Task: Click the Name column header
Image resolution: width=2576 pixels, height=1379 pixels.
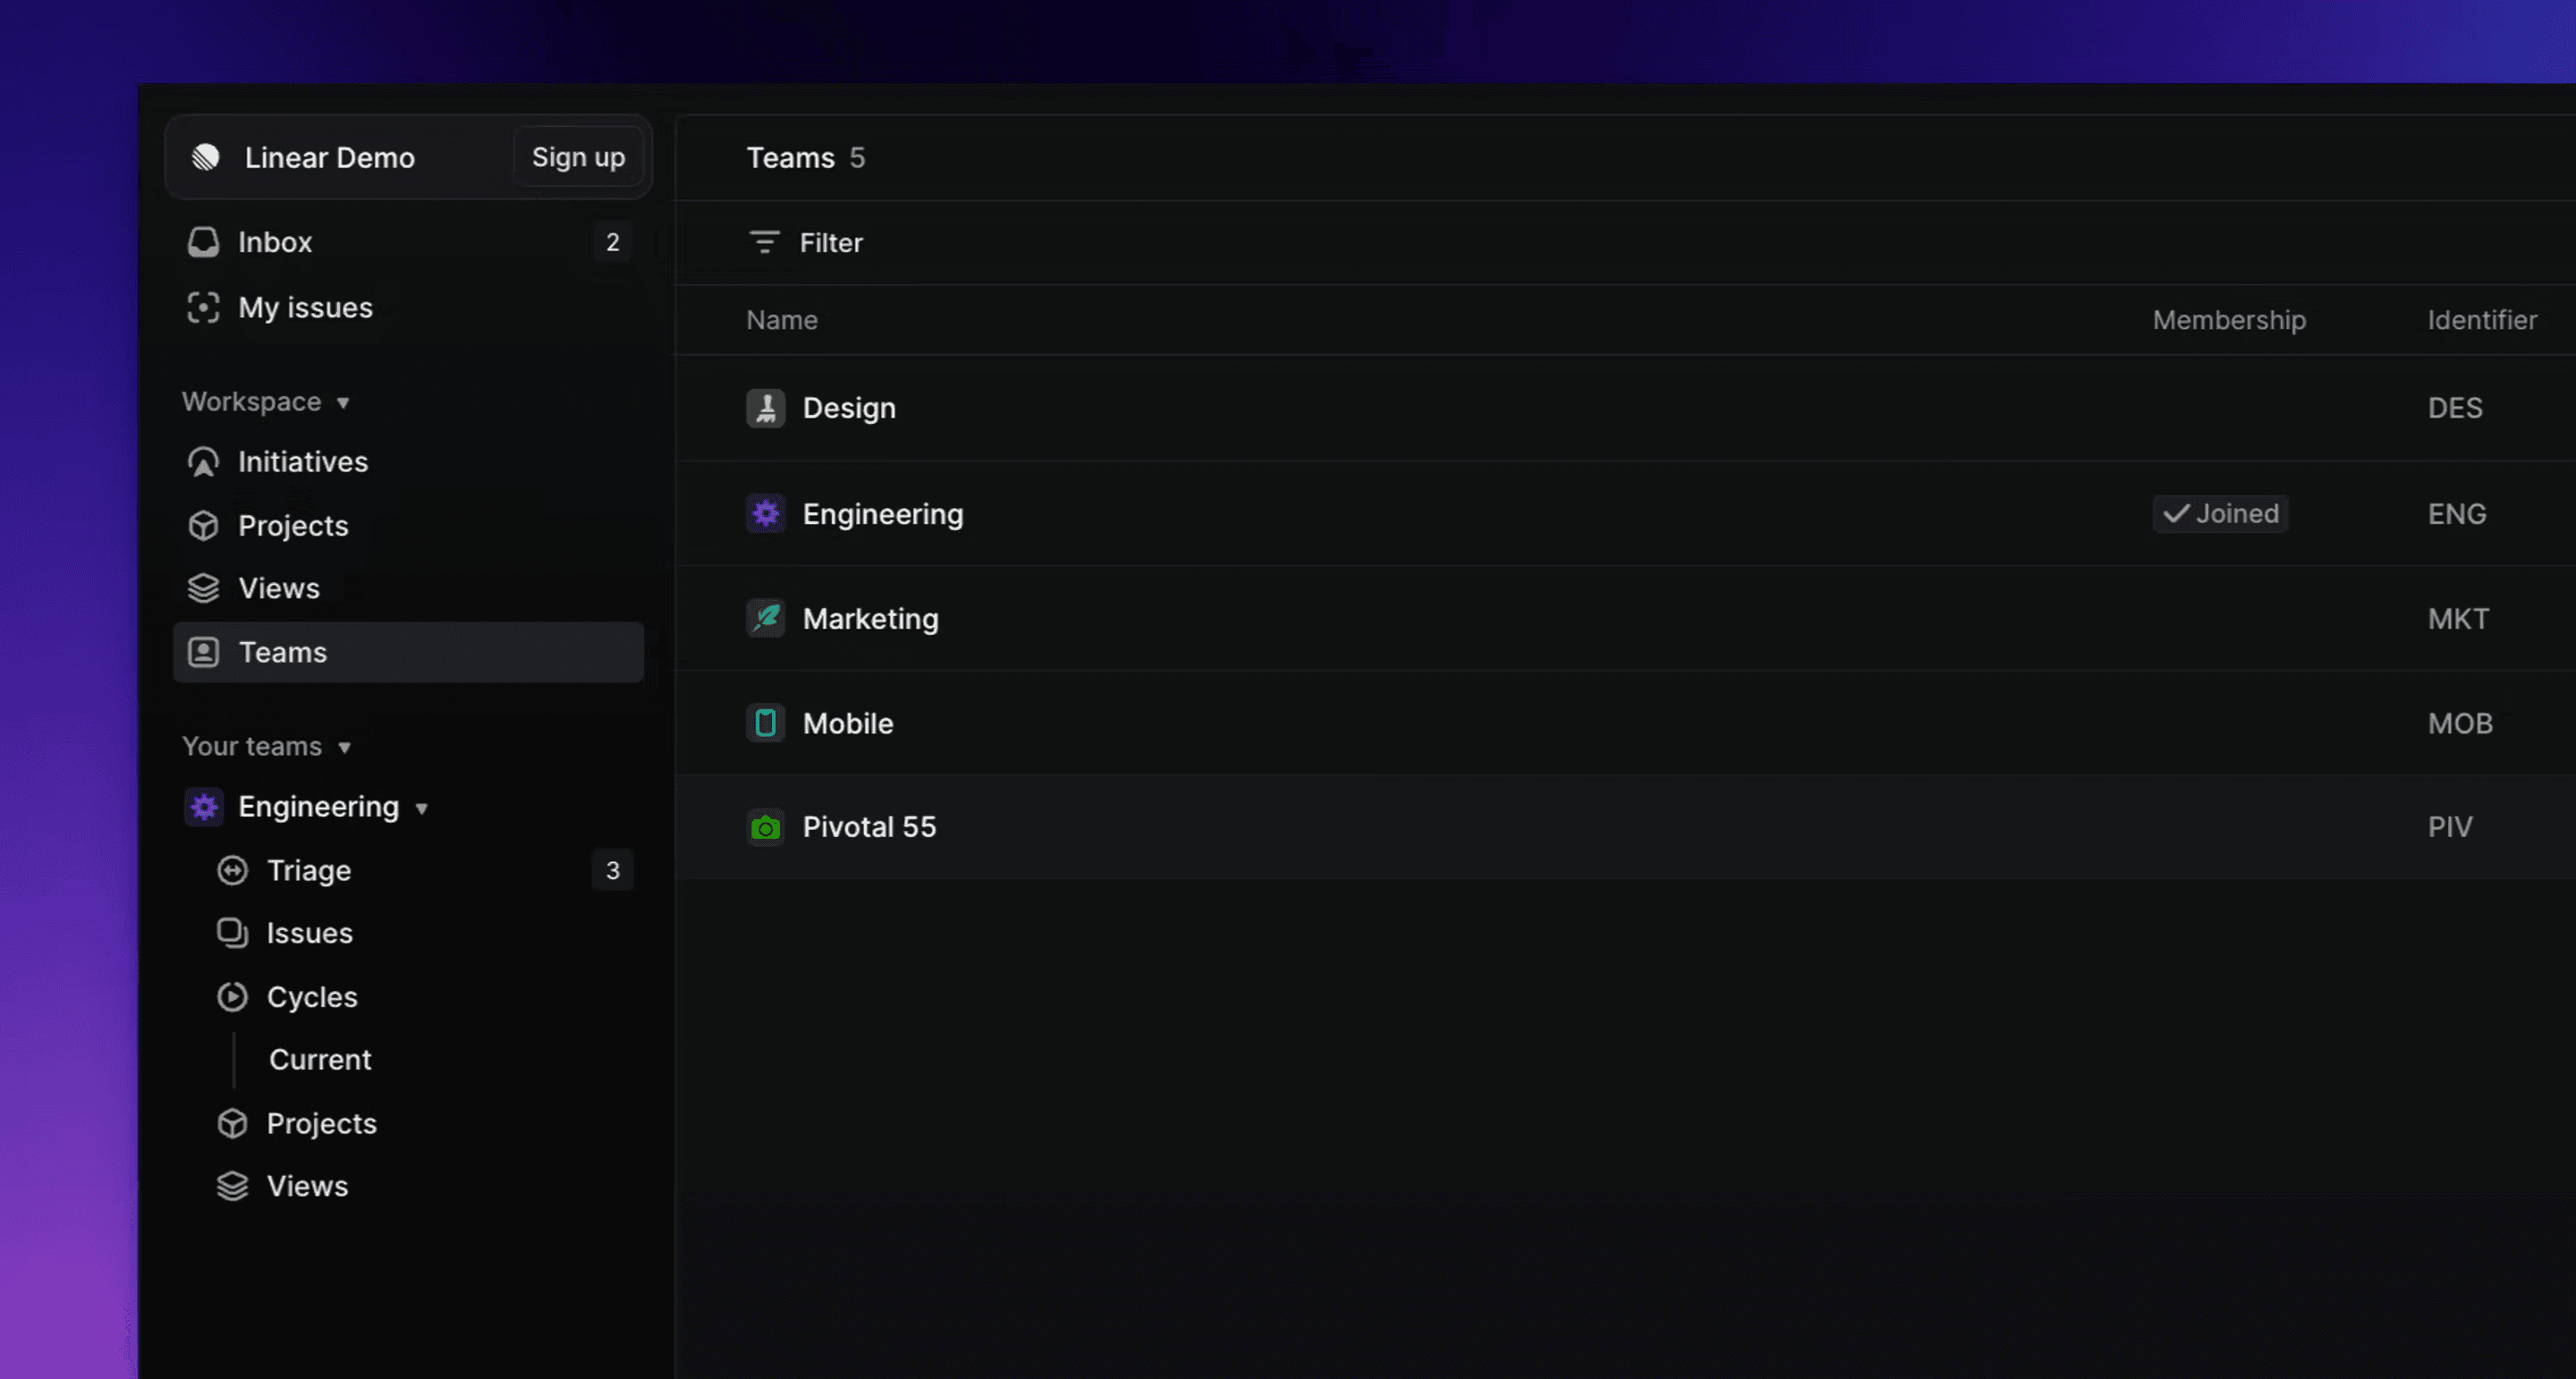Action: click(782, 320)
